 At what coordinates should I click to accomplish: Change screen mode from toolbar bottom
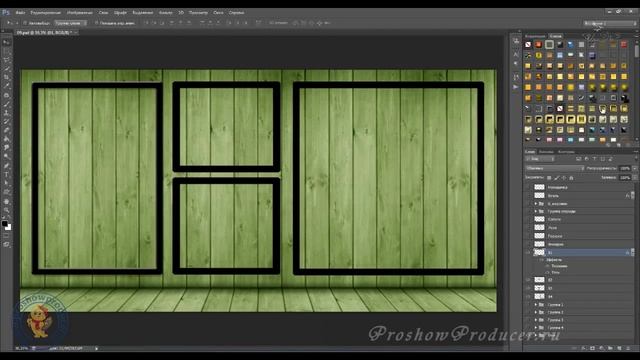point(7,244)
